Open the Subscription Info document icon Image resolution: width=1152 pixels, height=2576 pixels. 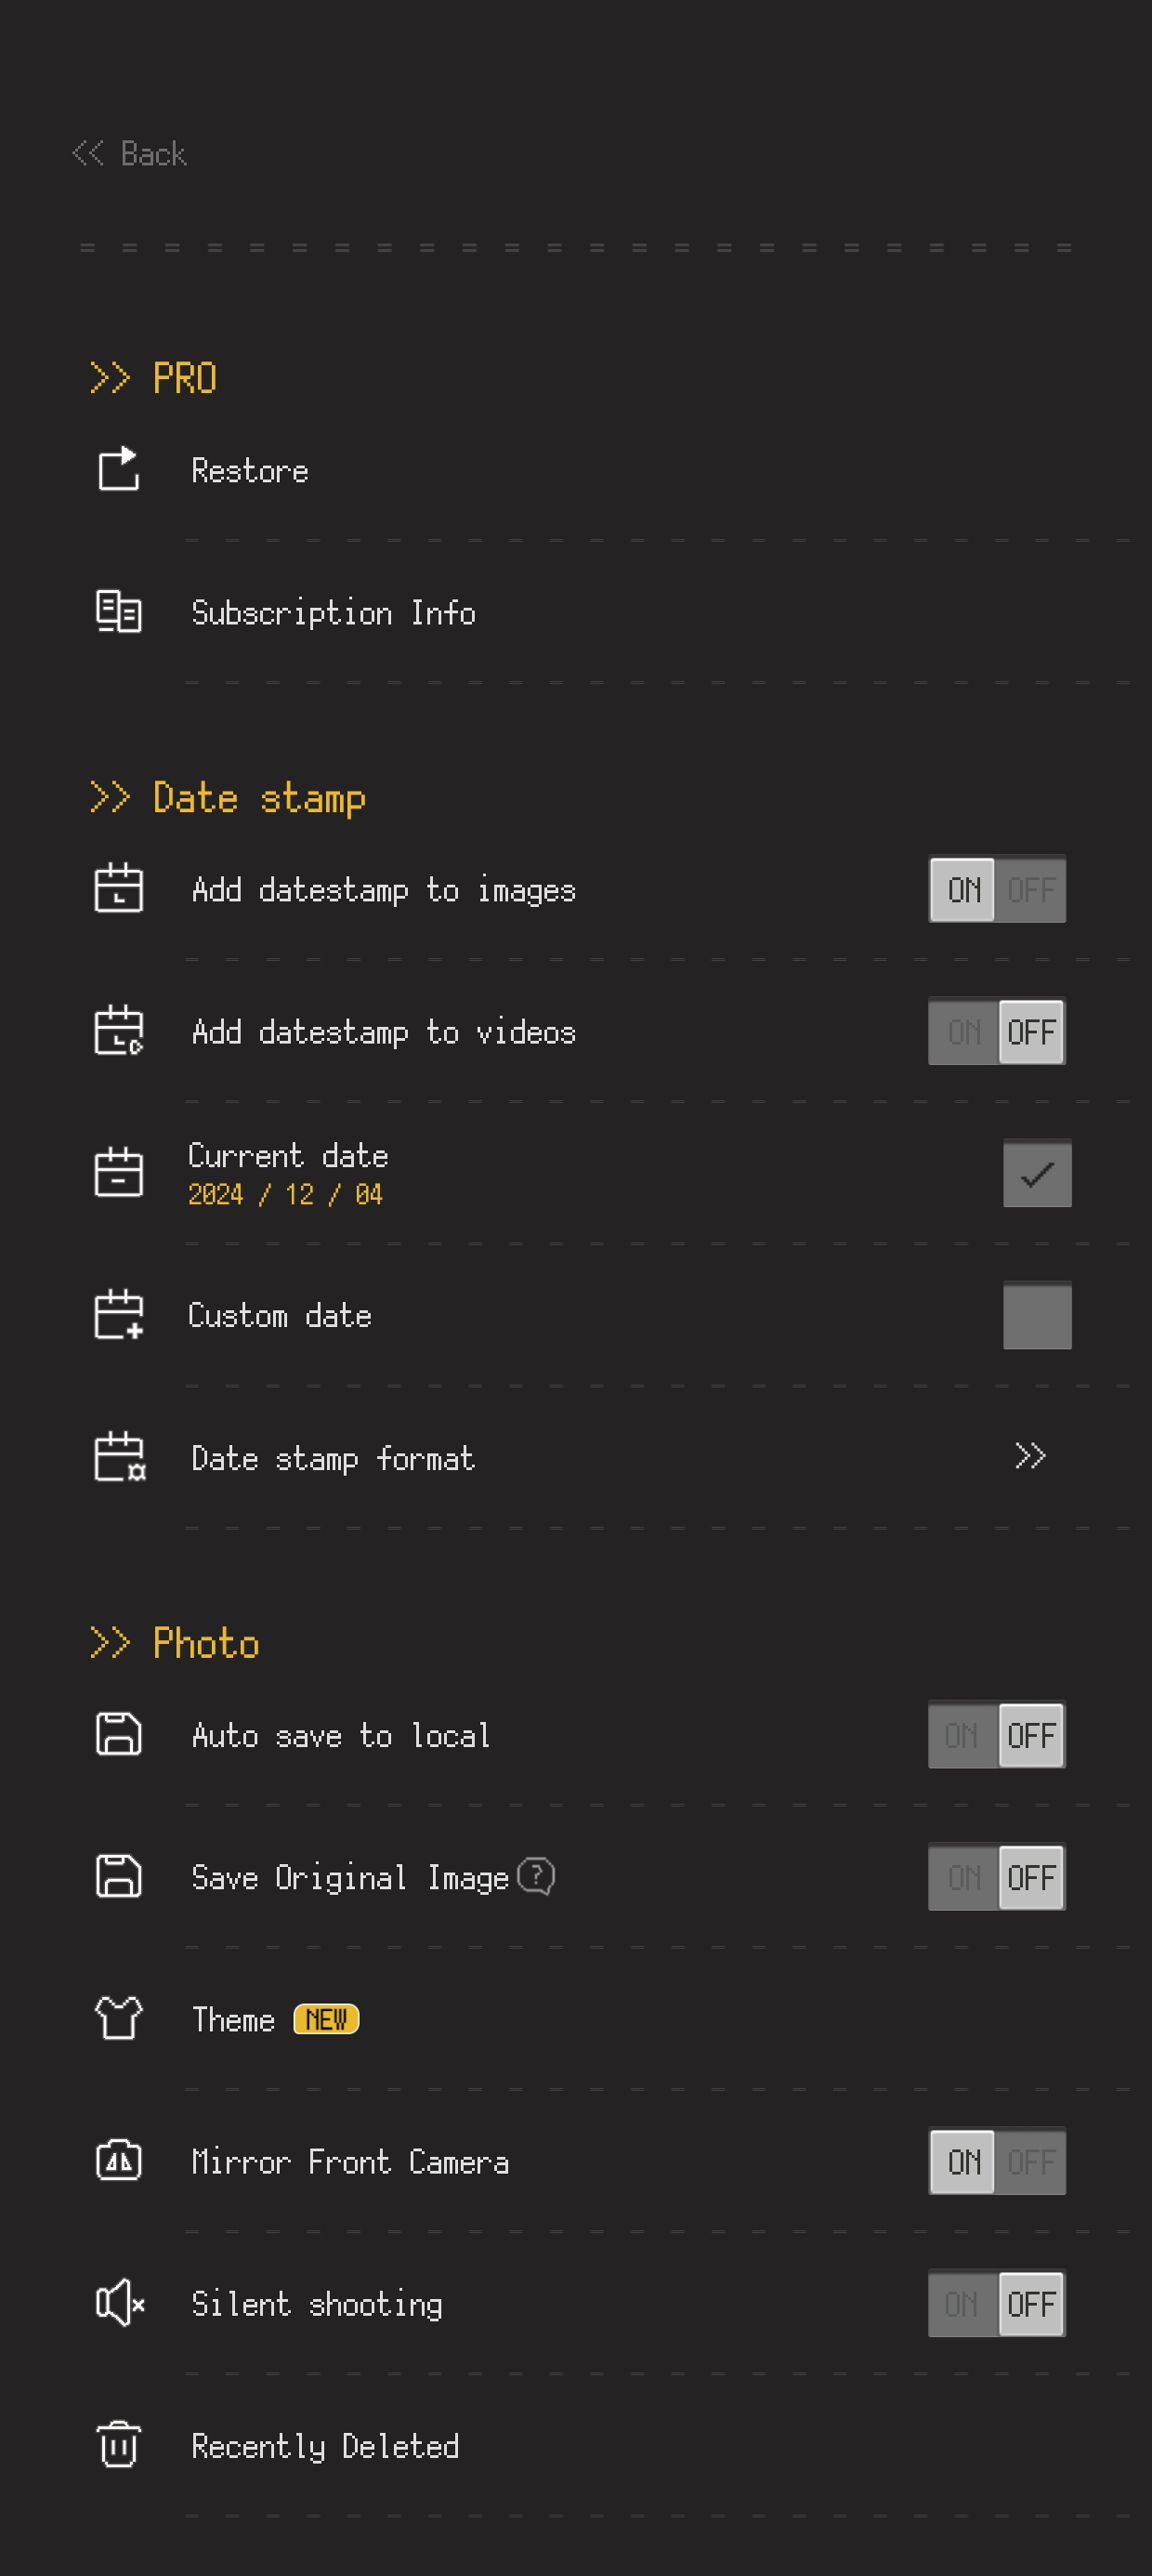118,612
